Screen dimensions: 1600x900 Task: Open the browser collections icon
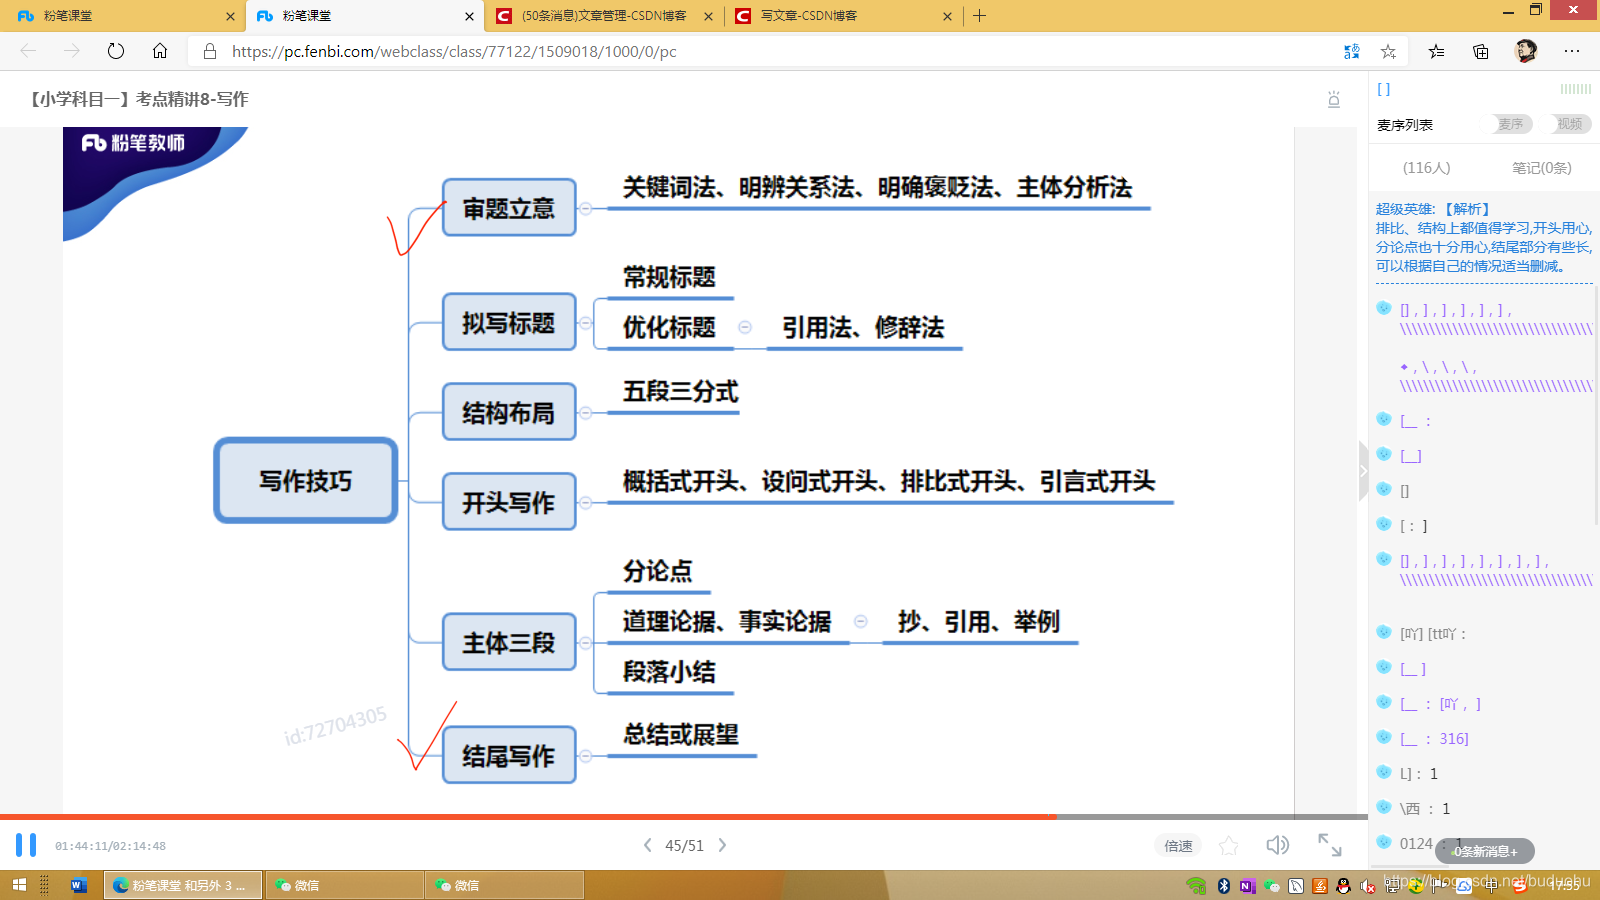[1481, 51]
